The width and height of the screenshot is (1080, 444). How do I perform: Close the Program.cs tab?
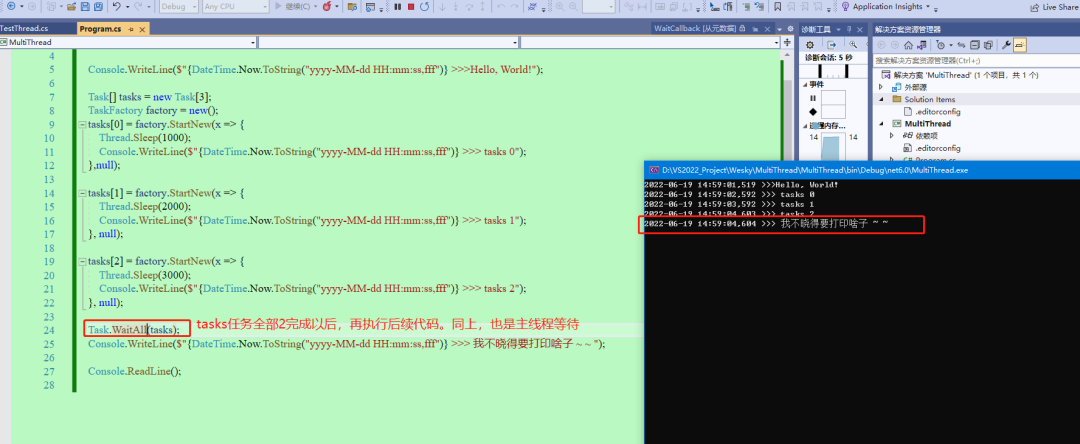click(142, 30)
